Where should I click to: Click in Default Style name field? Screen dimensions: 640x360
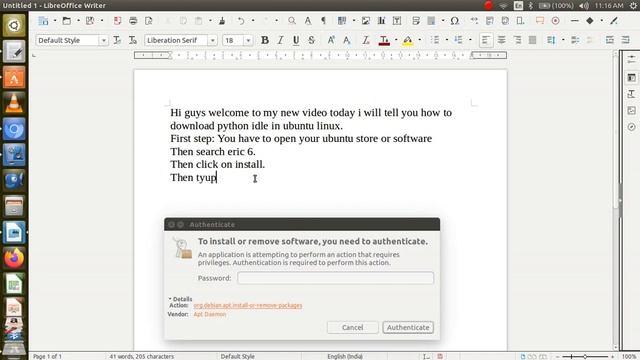[x=67, y=40]
